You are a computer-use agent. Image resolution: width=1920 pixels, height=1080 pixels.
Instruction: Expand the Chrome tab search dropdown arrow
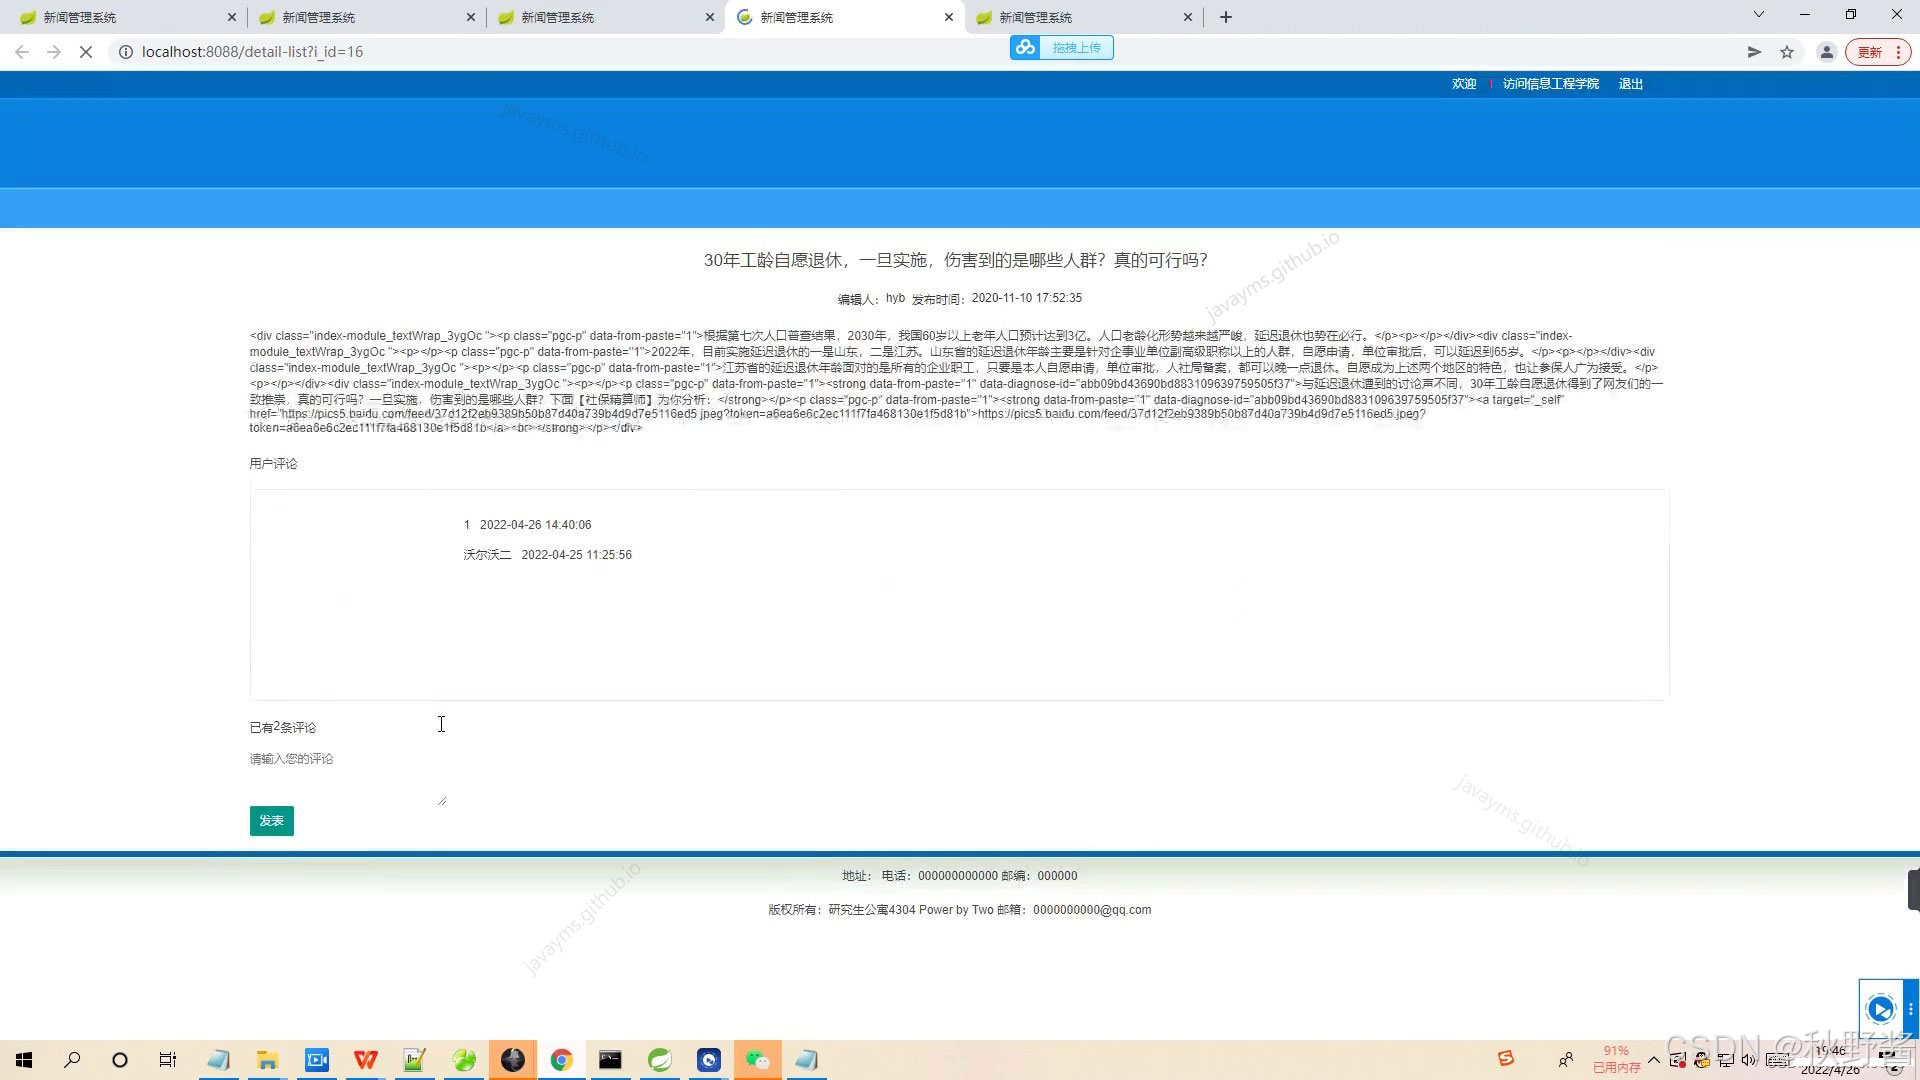pos(1758,15)
